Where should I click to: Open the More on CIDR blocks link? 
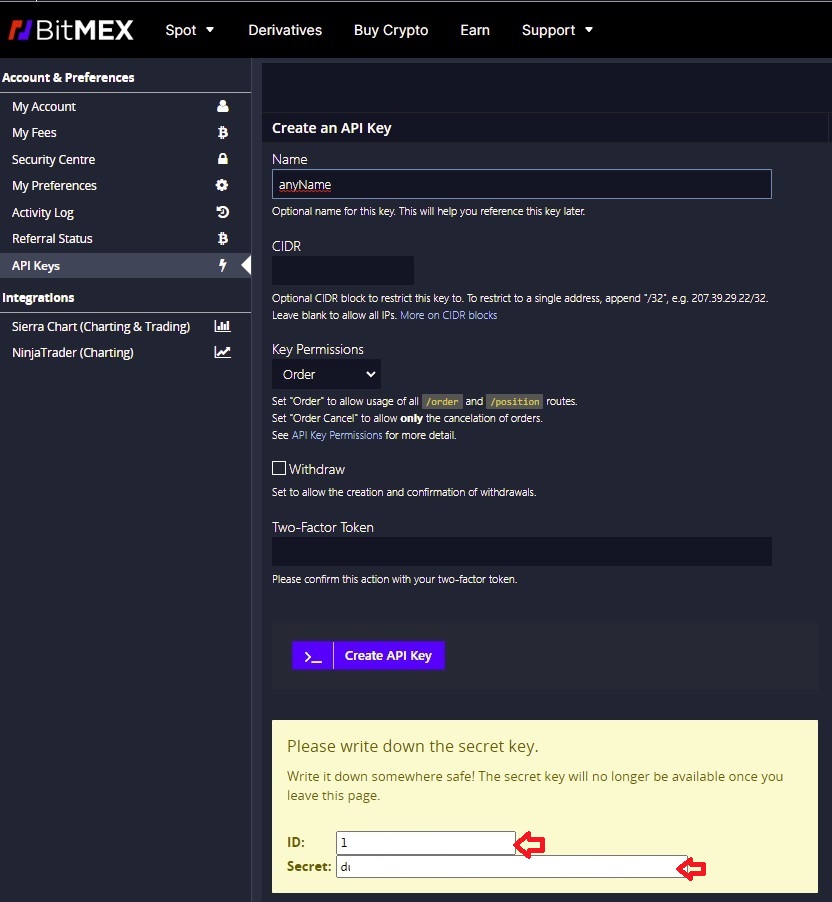point(448,315)
